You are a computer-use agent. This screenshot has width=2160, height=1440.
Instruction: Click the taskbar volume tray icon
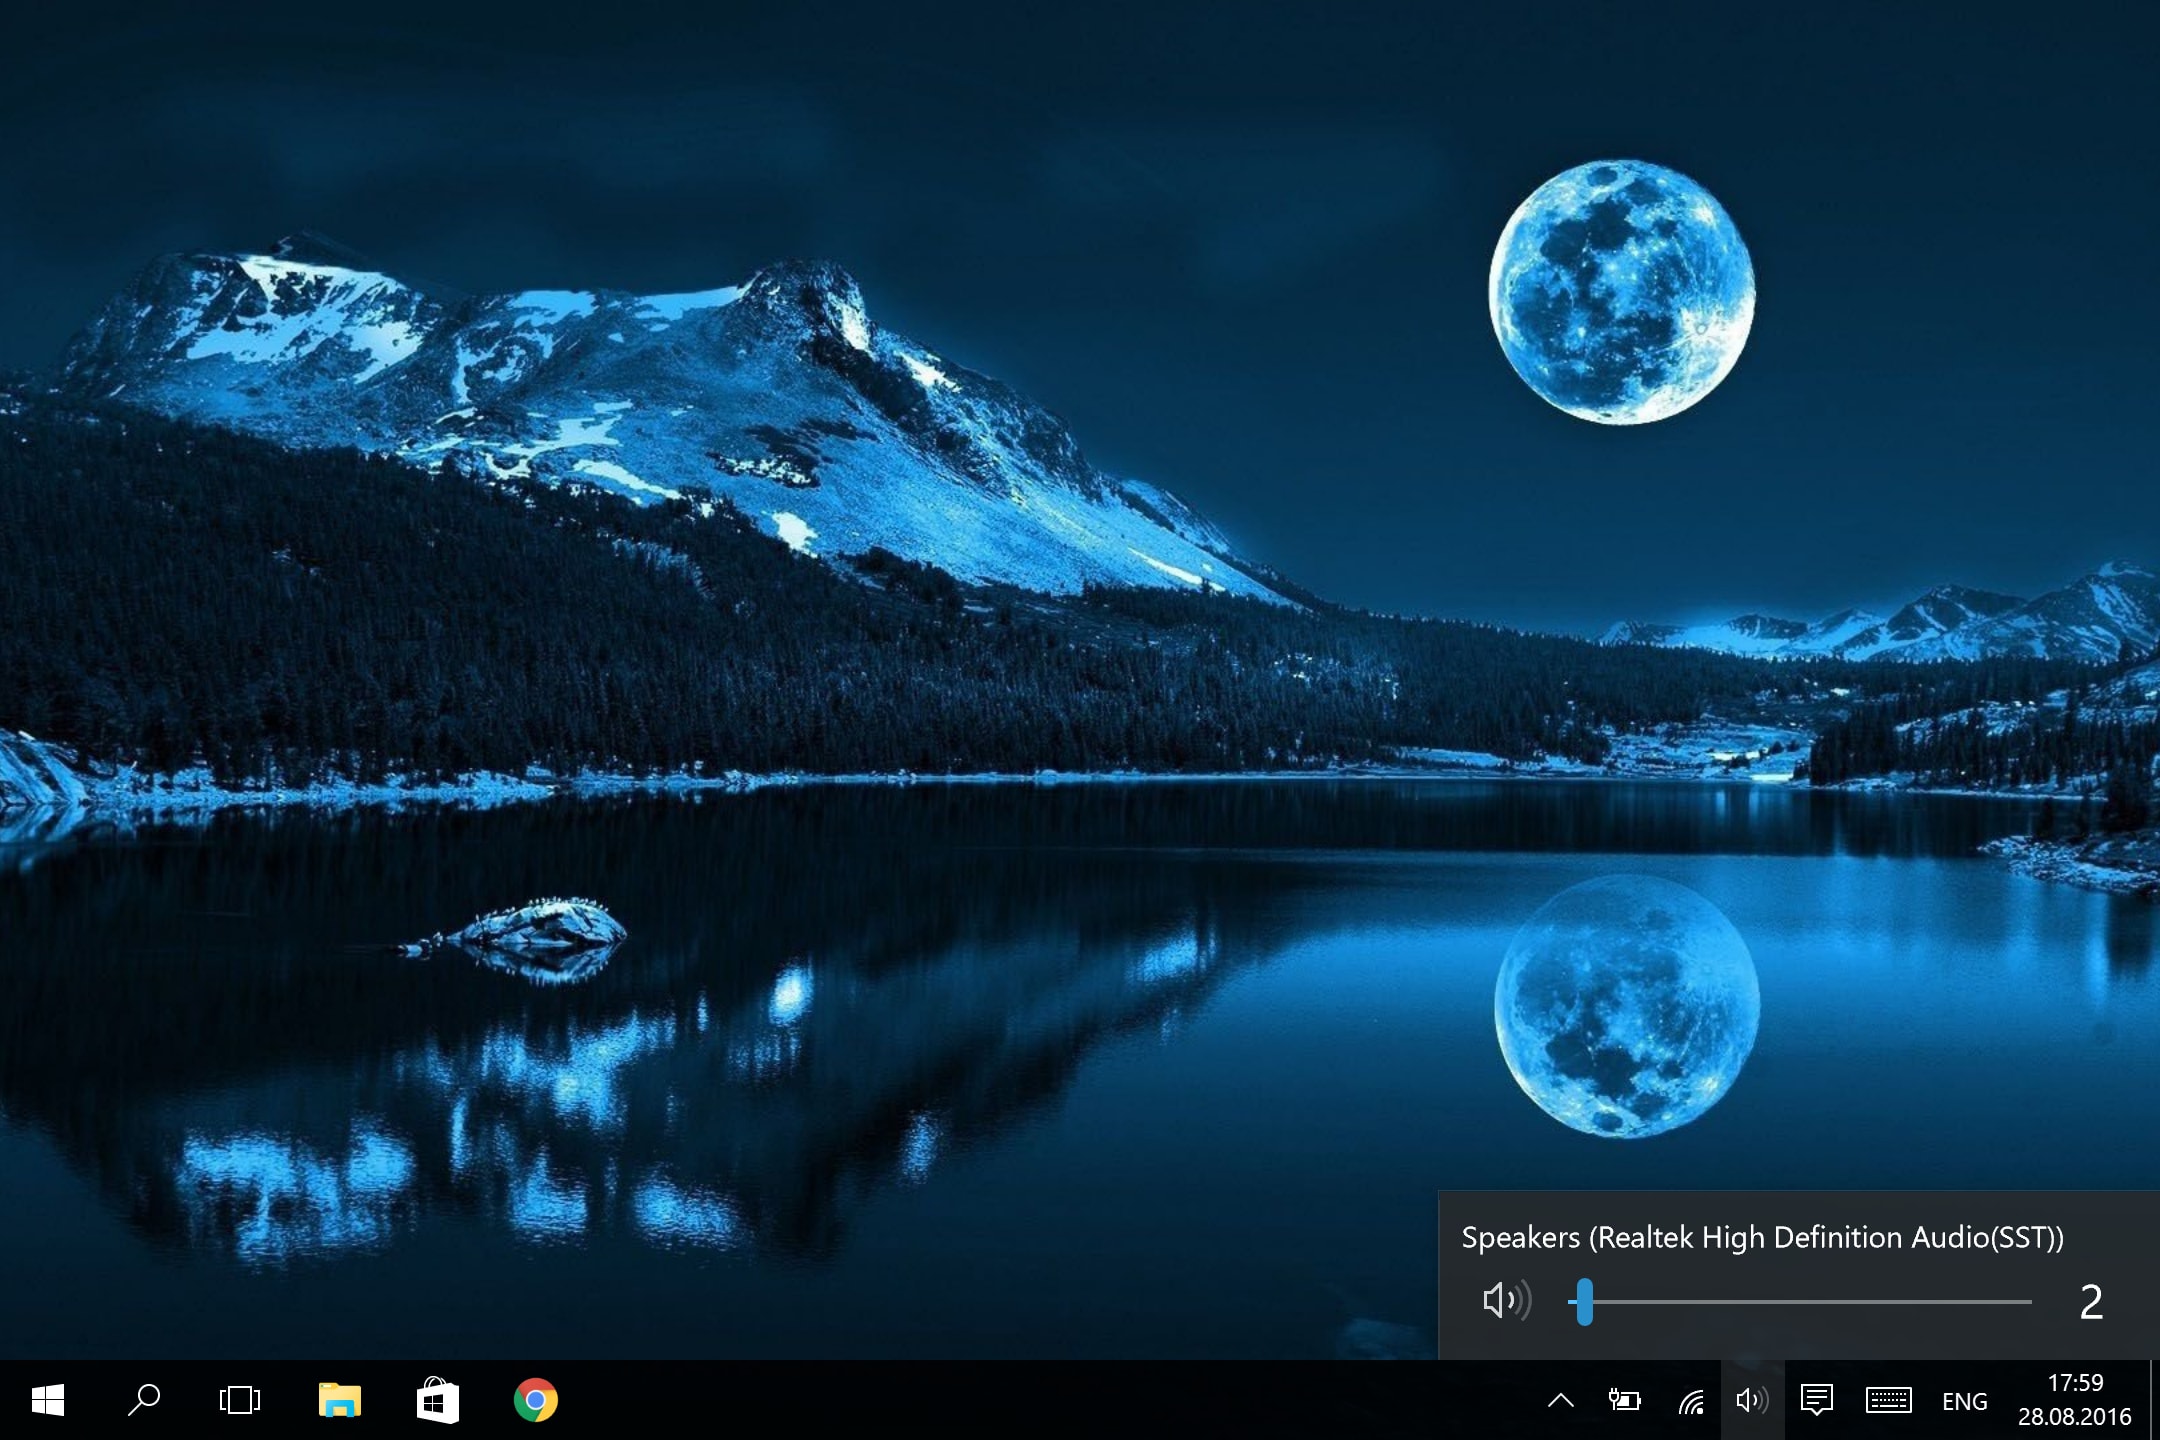coord(1752,1400)
